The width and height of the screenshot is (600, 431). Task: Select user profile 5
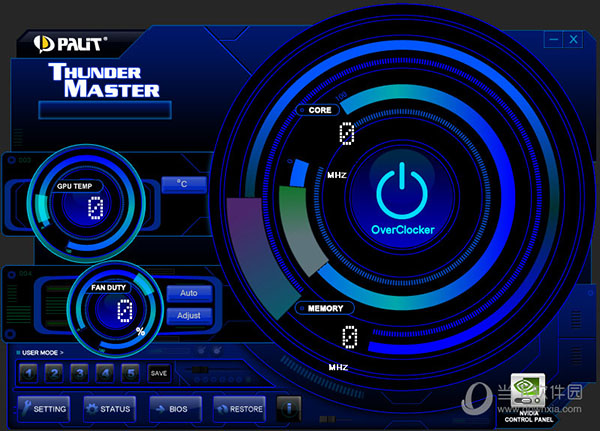(x=130, y=373)
